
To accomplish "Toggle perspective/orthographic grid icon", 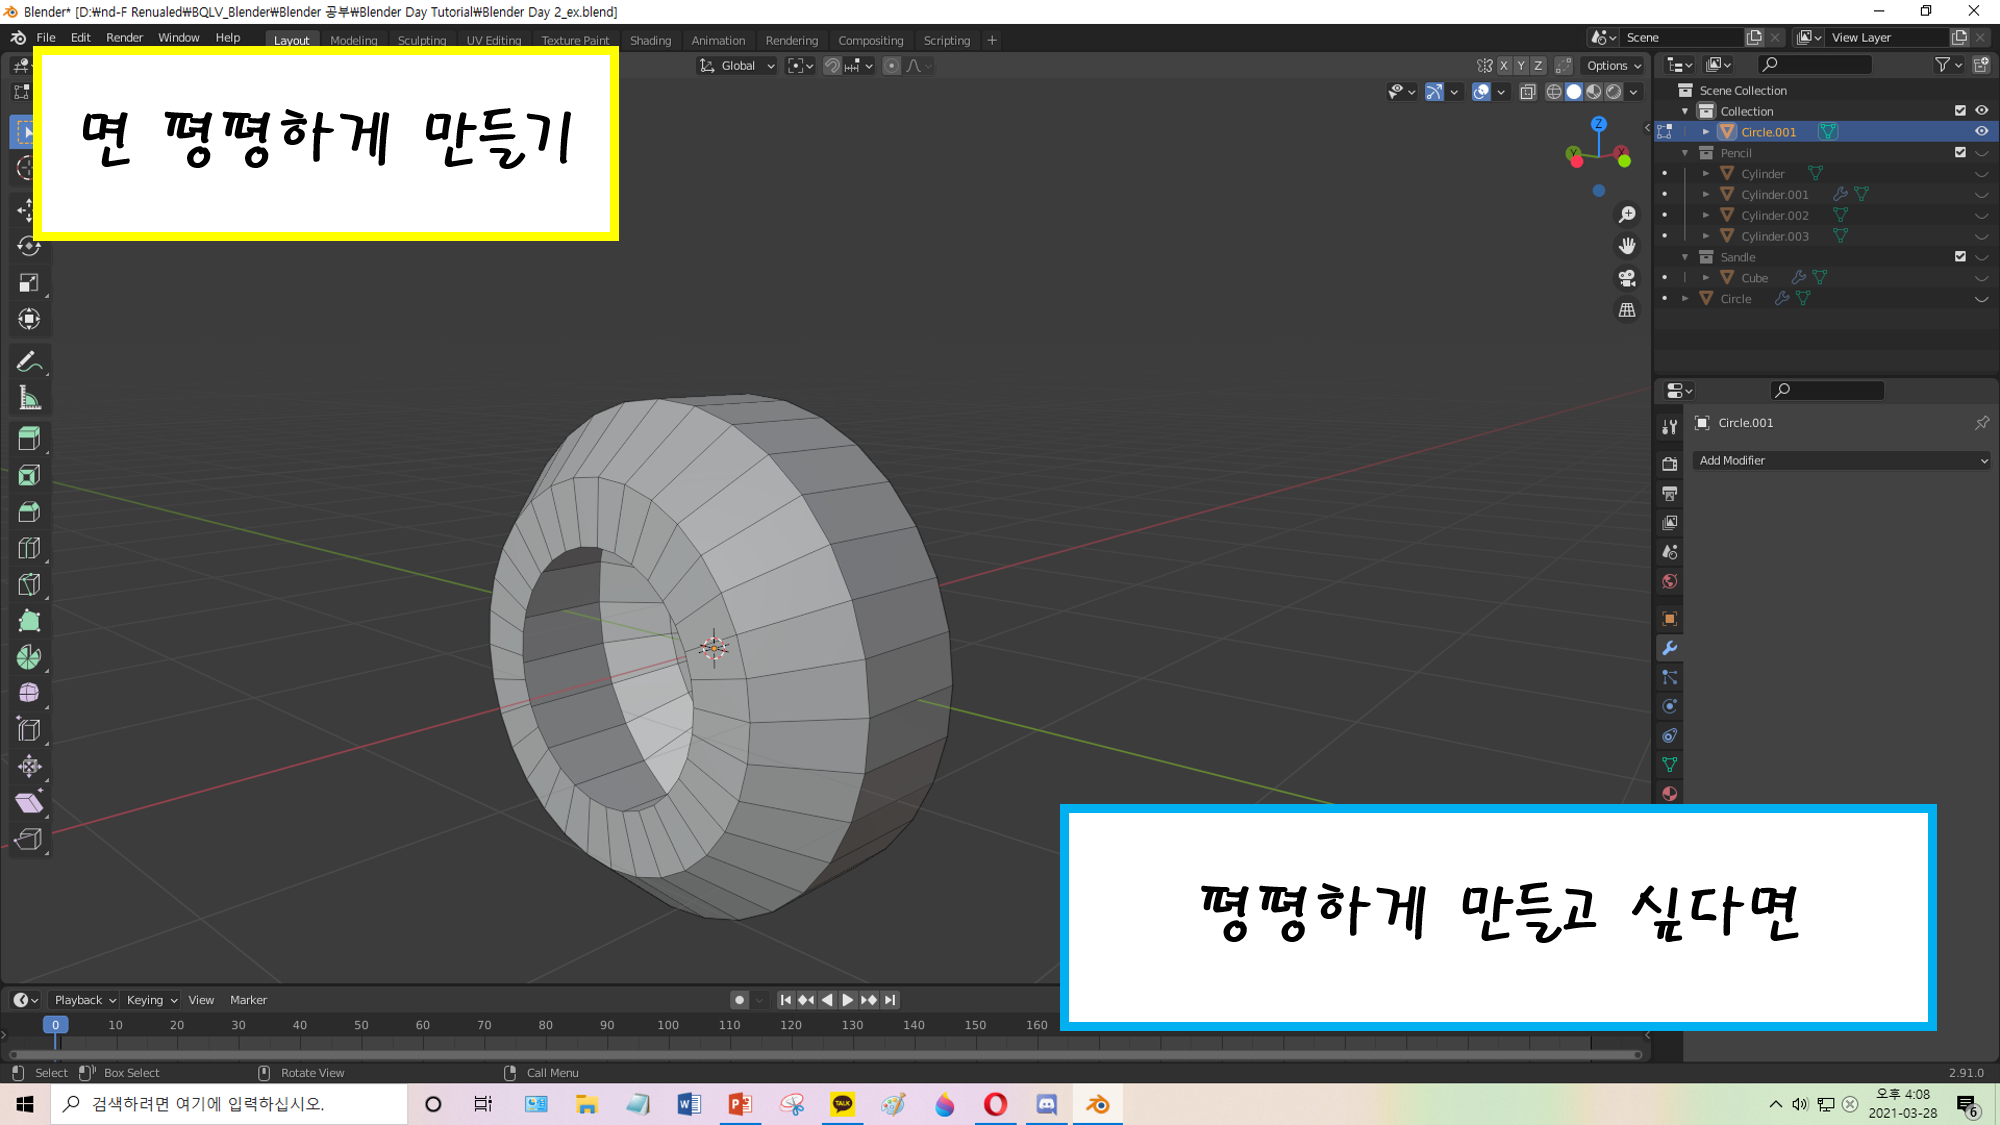I will [x=1627, y=310].
